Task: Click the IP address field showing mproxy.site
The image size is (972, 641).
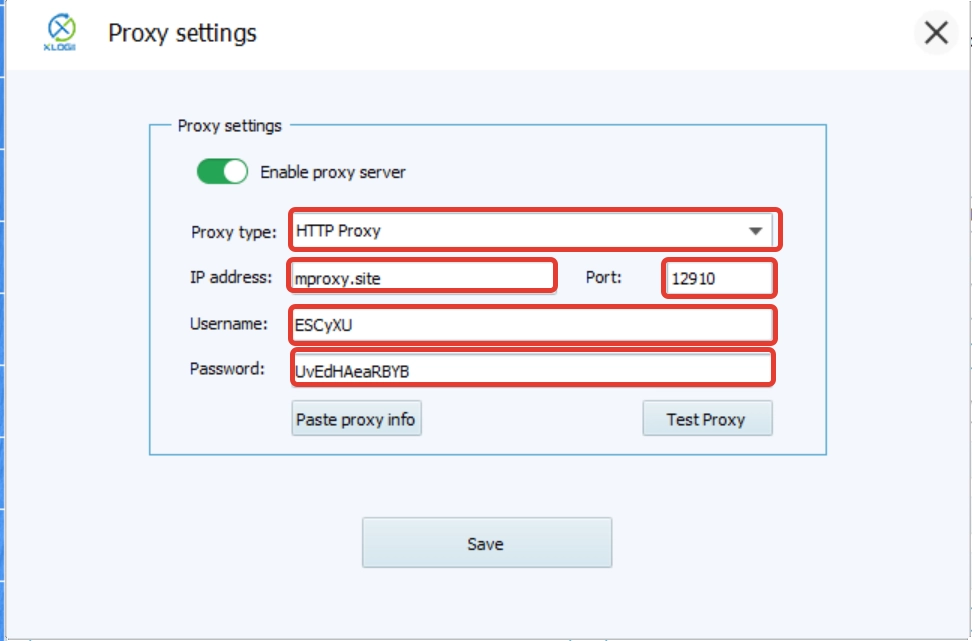Action: 420,278
